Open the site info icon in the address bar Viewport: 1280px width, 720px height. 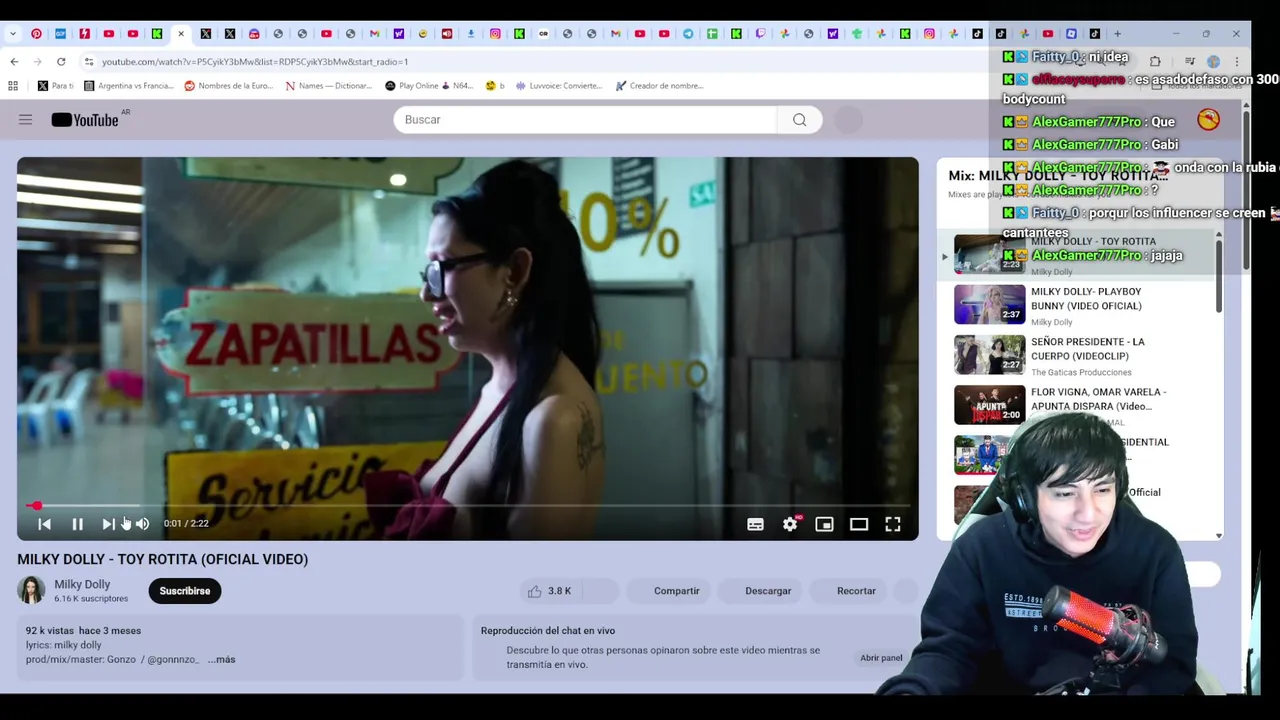pos(88,62)
